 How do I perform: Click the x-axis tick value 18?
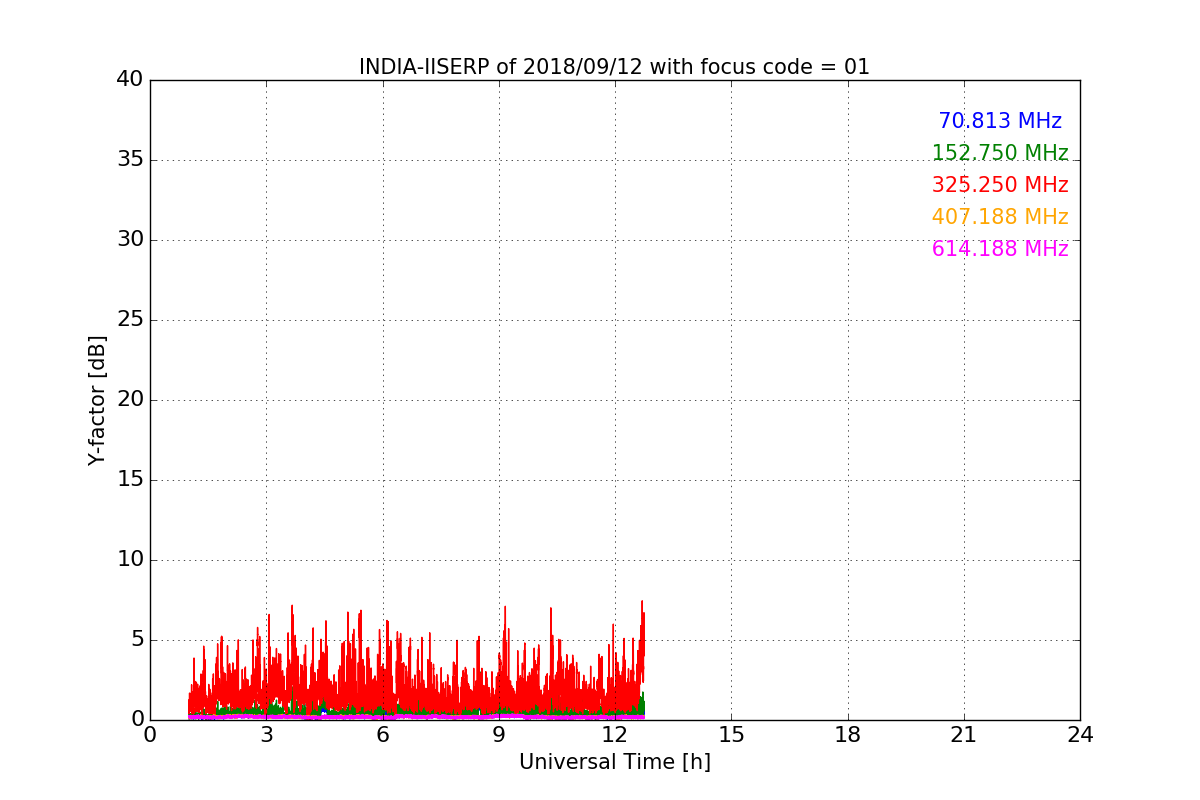click(848, 735)
